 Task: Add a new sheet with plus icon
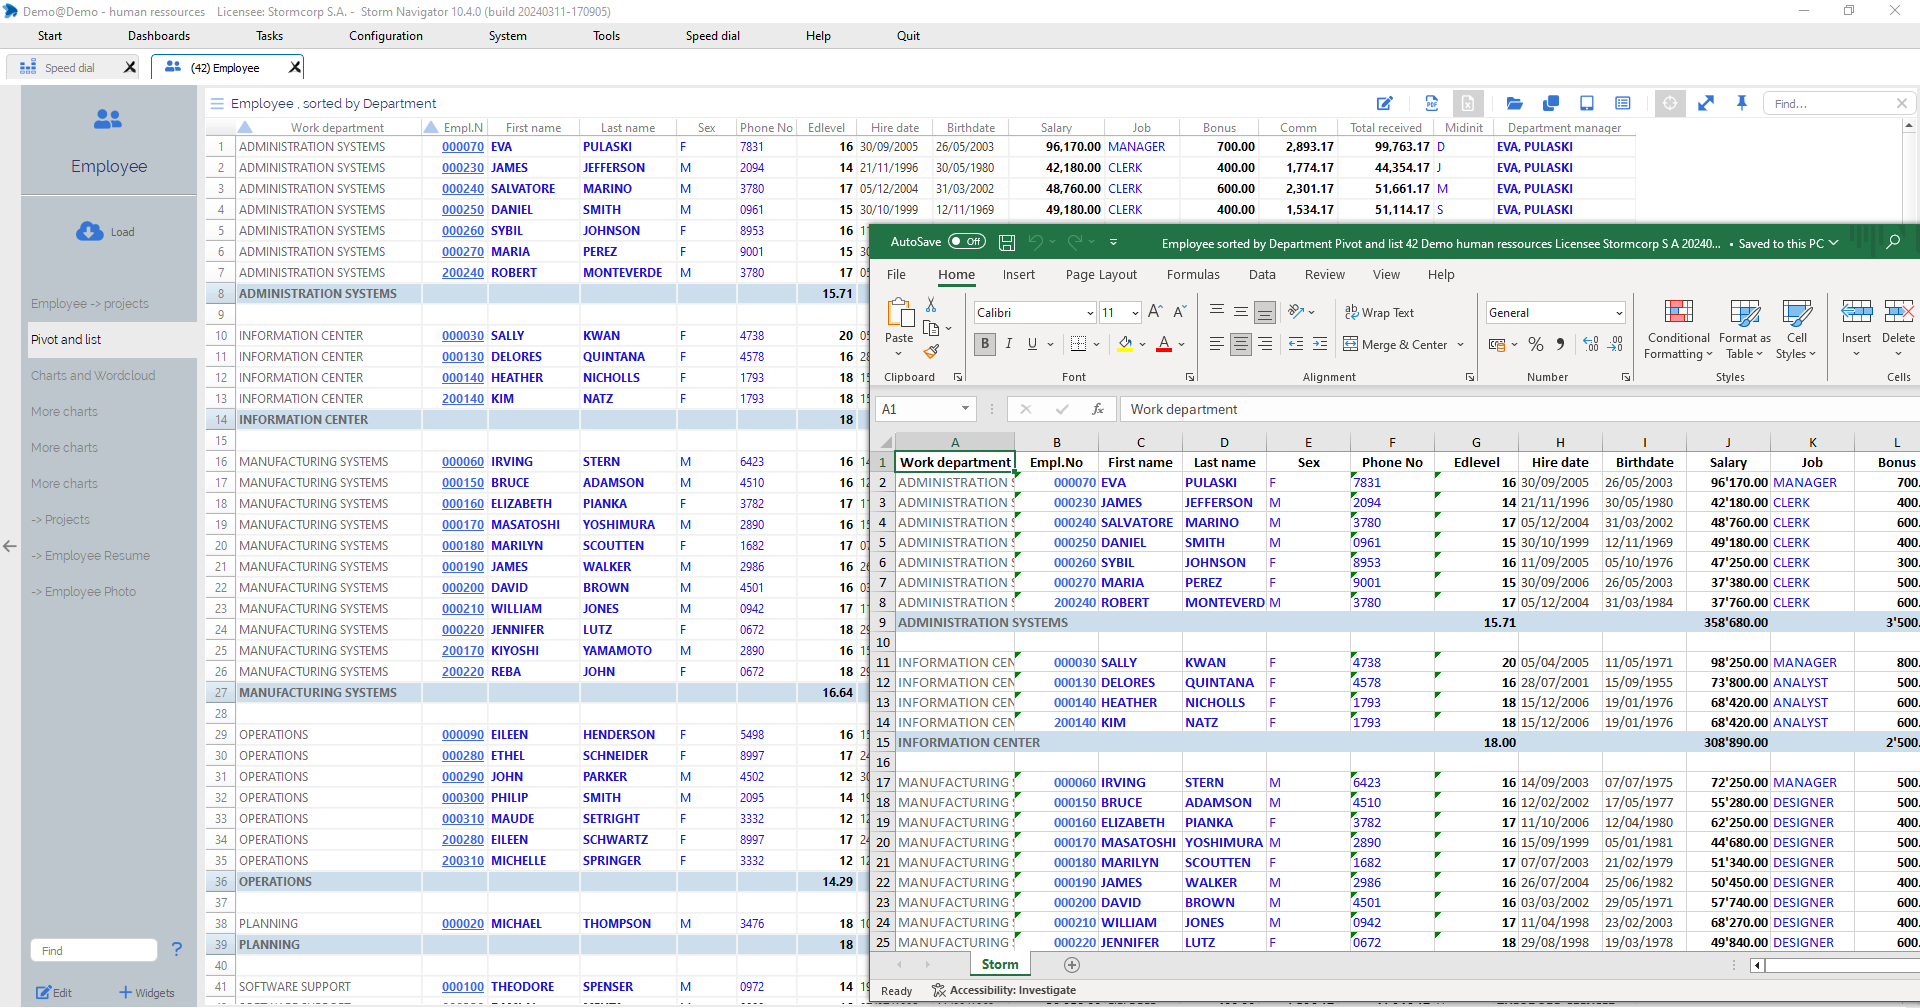(x=1072, y=965)
